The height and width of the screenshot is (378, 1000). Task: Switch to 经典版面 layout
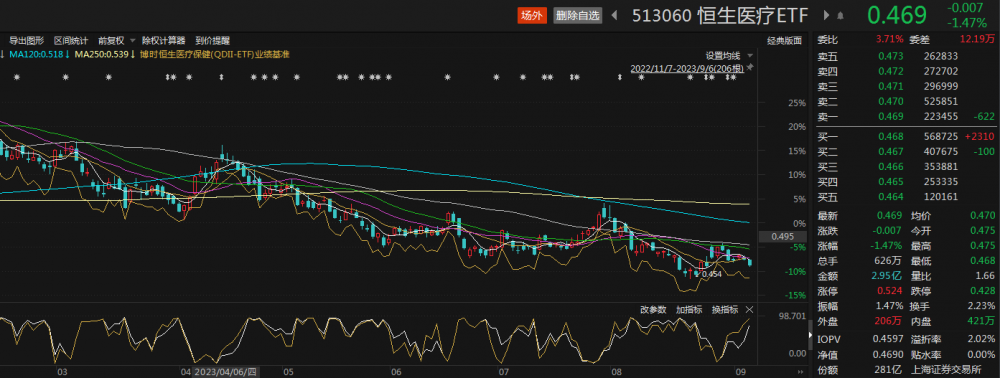(x=784, y=41)
